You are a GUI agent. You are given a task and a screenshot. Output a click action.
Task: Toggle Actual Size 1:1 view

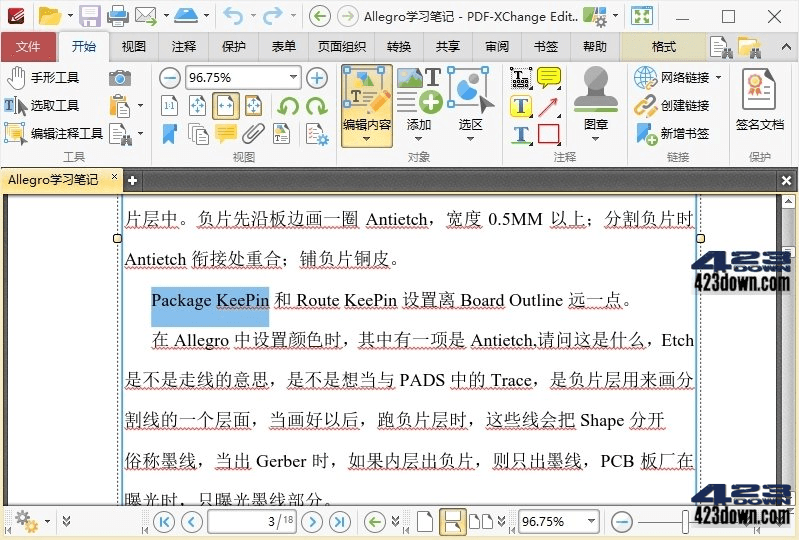(170, 106)
